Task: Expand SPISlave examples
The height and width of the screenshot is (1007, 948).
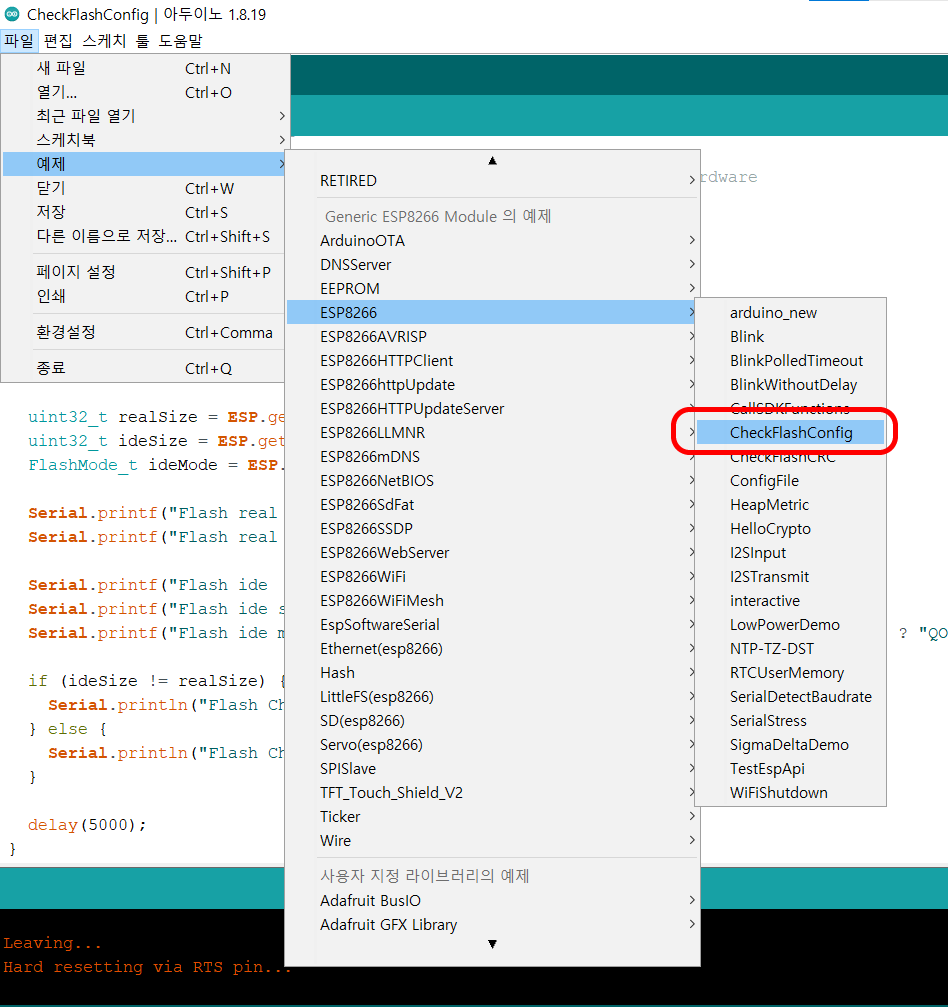Action: [493, 768]
